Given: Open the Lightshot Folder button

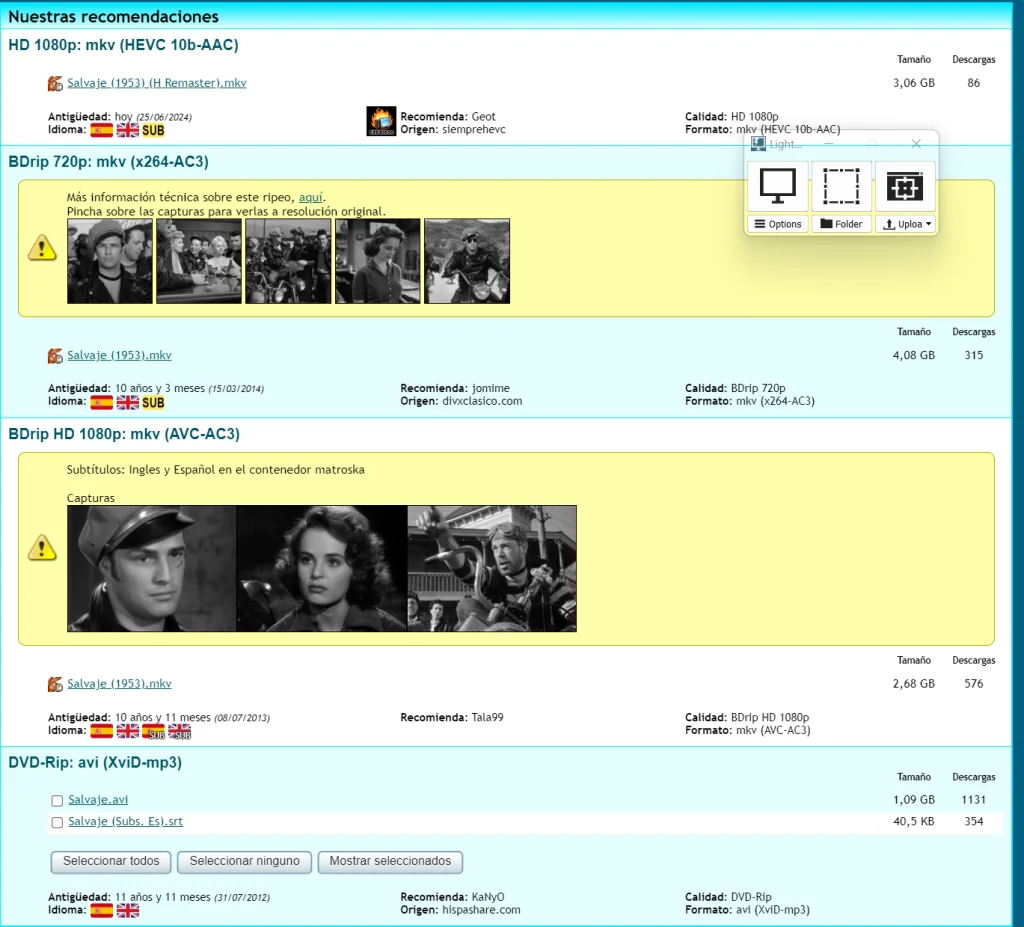Looking at the screenshot, I should click(x=840, y=224).
